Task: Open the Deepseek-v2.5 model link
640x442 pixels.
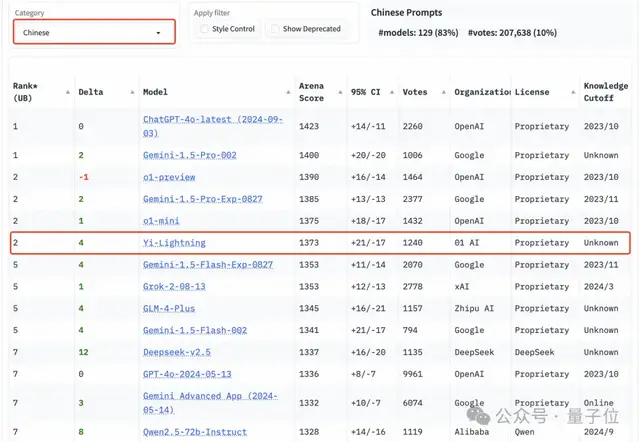Action: [177, 352]
